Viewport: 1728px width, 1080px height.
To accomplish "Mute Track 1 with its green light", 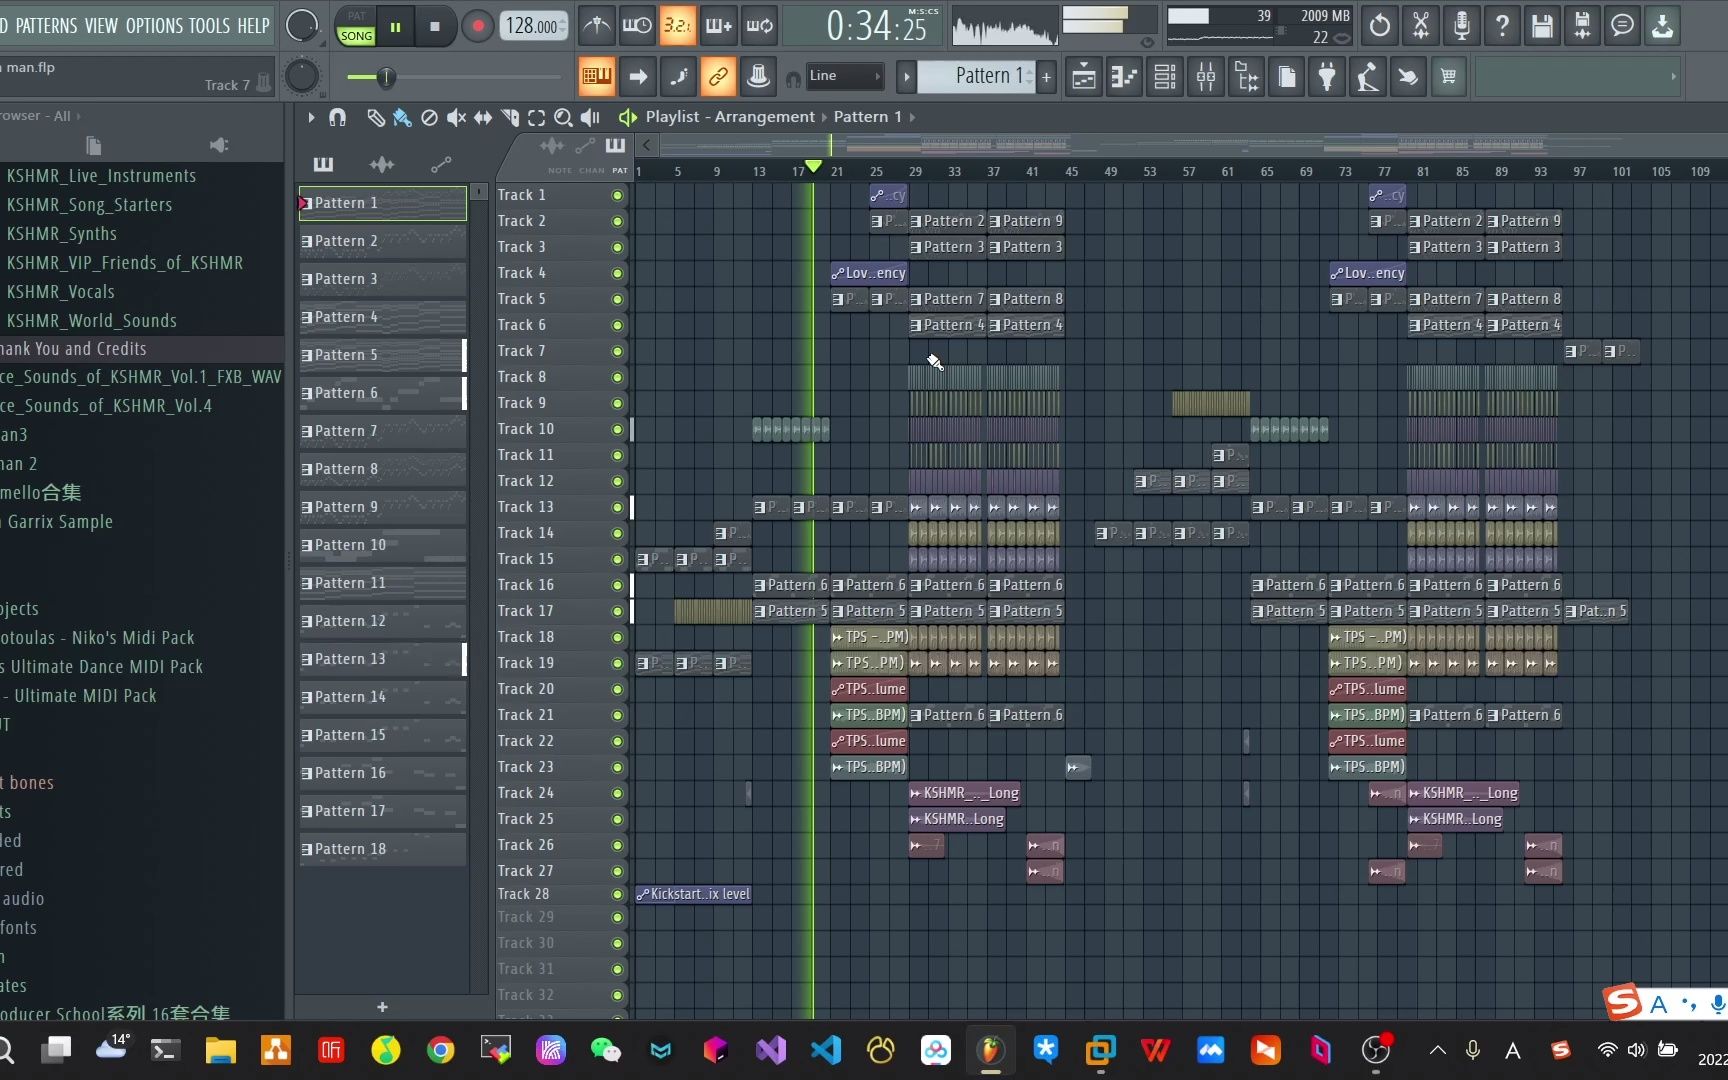I will tap(617, 196).
